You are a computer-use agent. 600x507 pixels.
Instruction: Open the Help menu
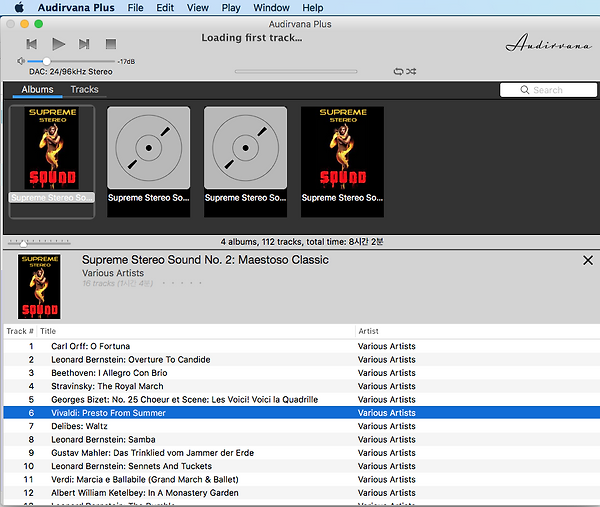coord(313,8)
